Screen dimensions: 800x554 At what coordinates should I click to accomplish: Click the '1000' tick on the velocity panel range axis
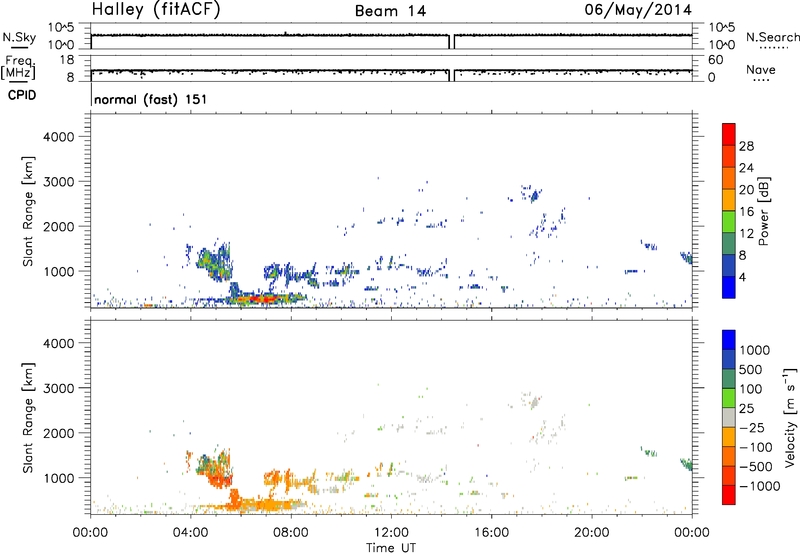(x=58, y=478)
